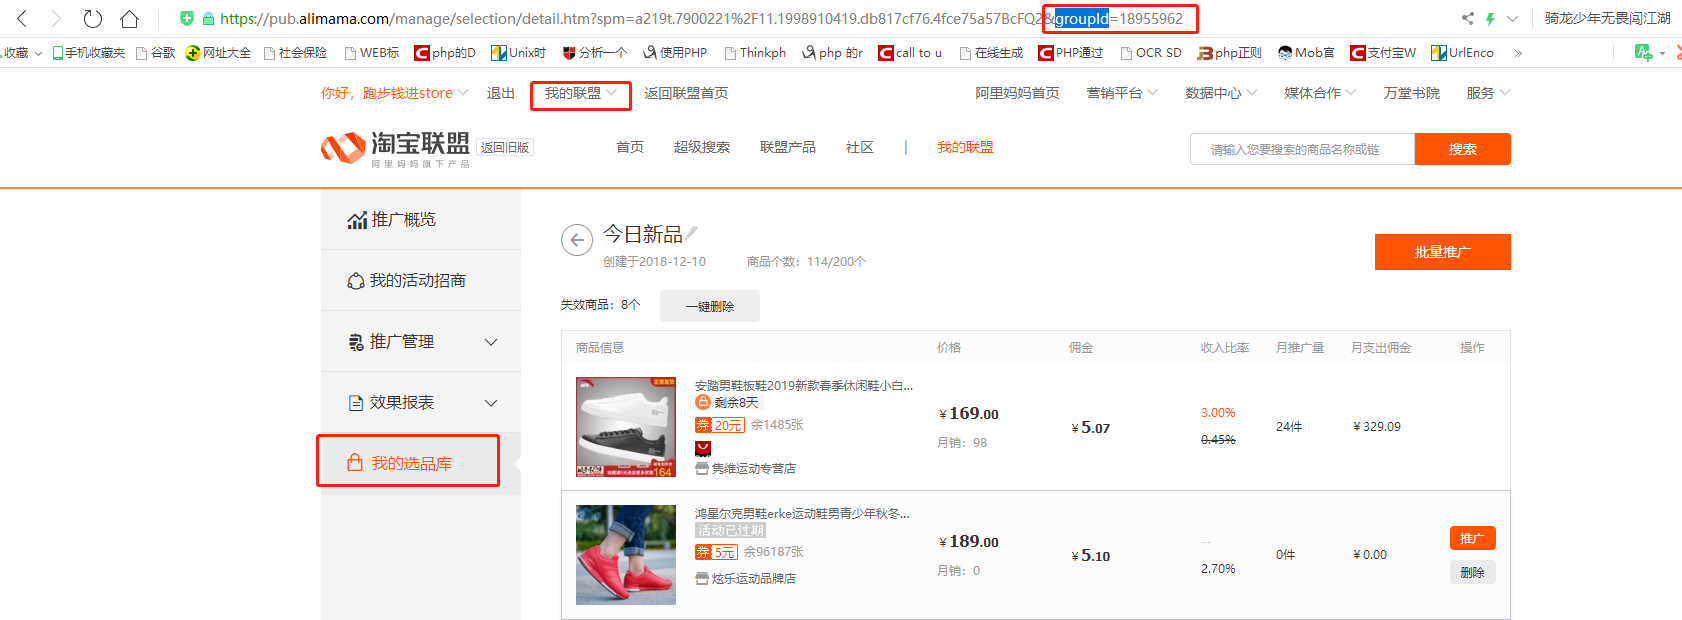This screenshot has width=1682, height=620.
Task: Open 网址大全 bookmark
Action: (218, 53)
